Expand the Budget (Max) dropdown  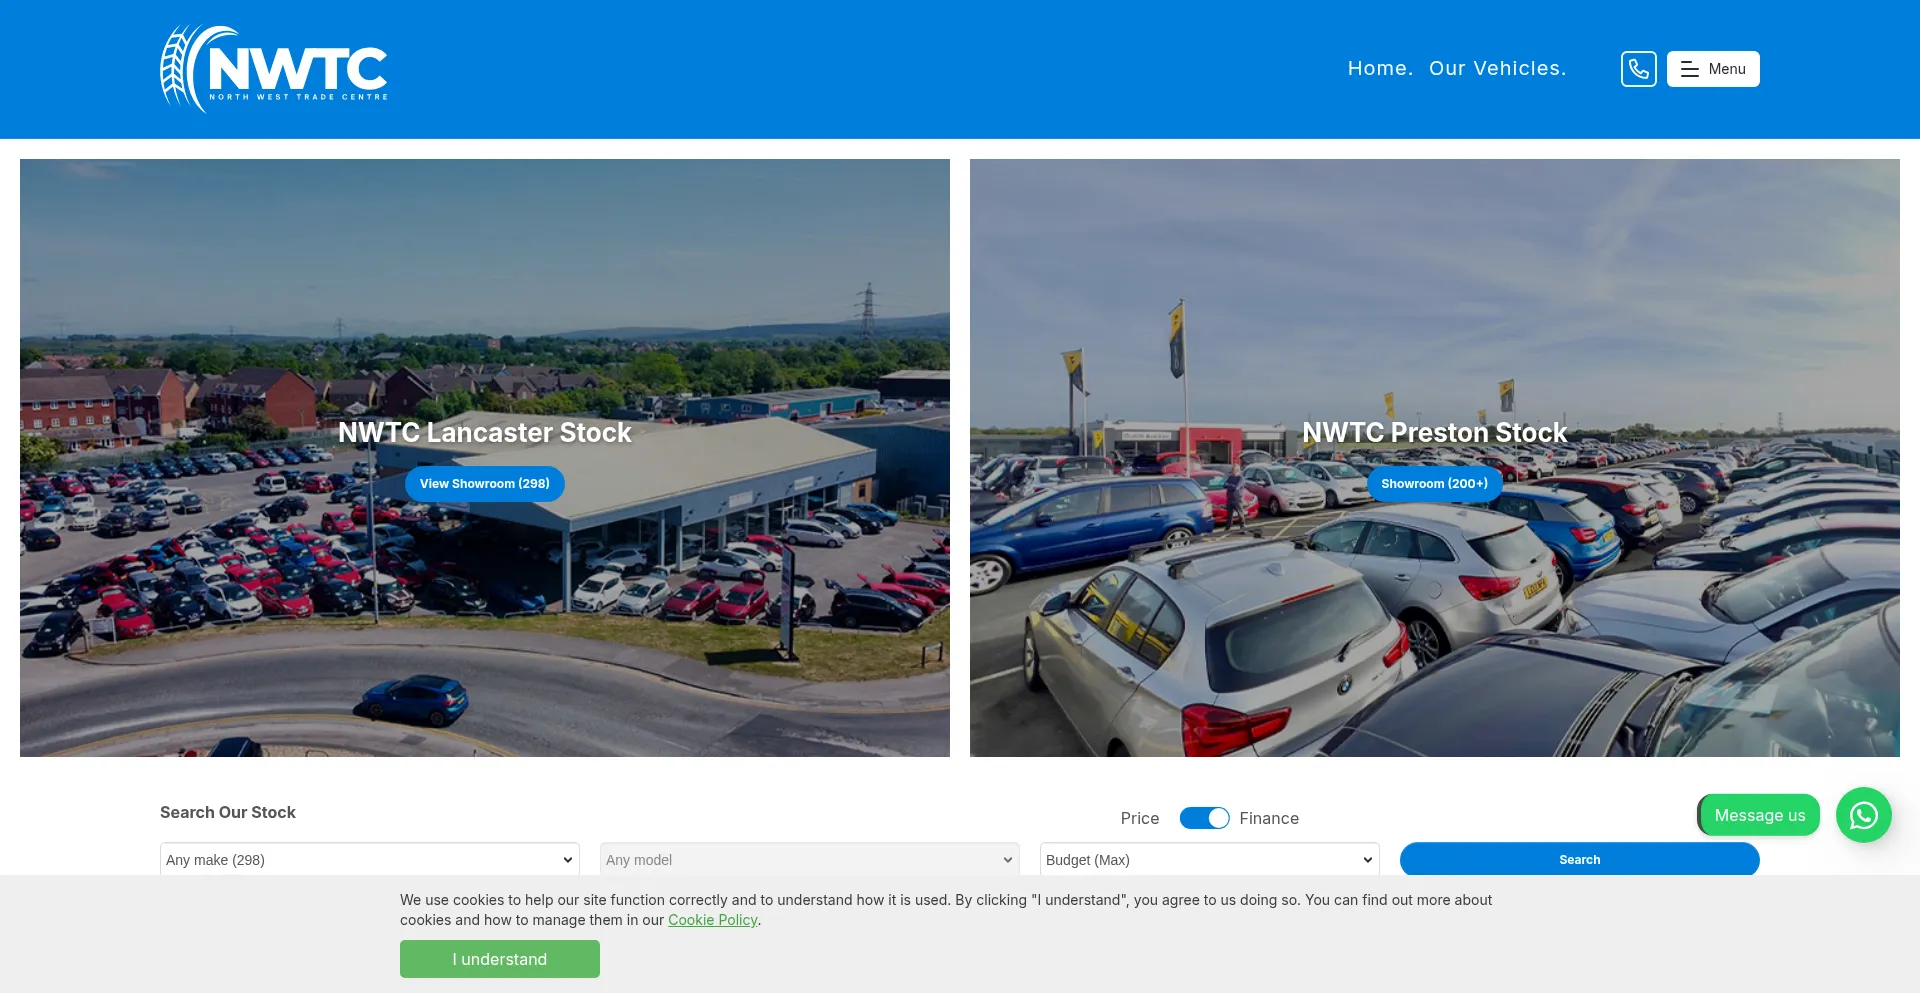pos(1210,860)
